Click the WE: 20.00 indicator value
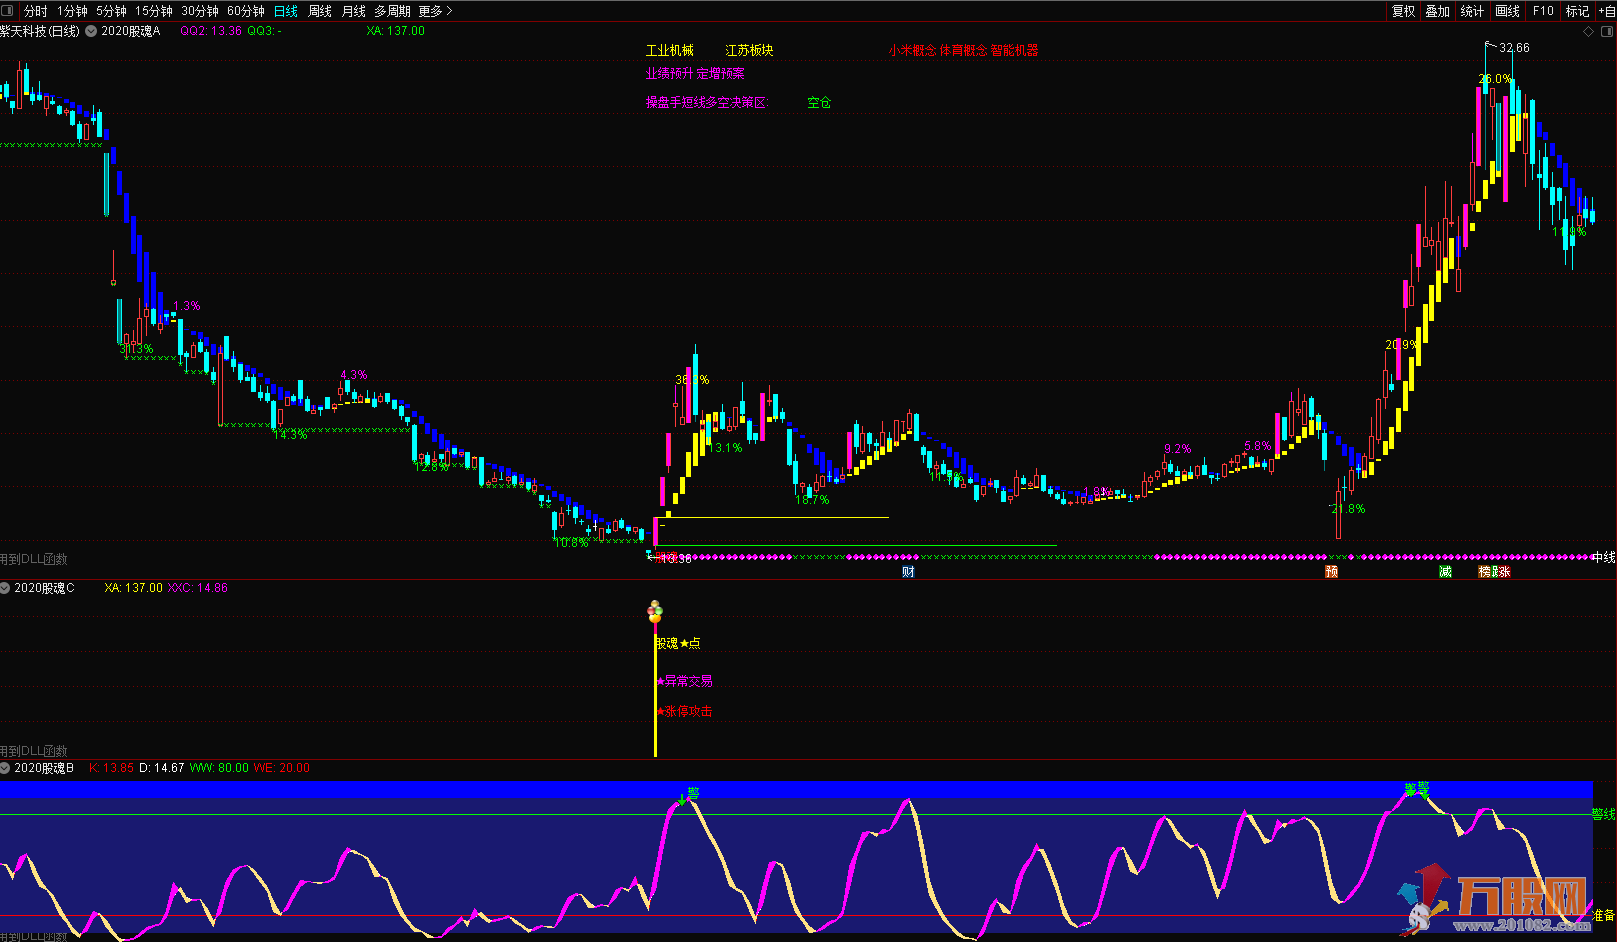This screenshot has width=1617, height=942. tap(282, 768)
